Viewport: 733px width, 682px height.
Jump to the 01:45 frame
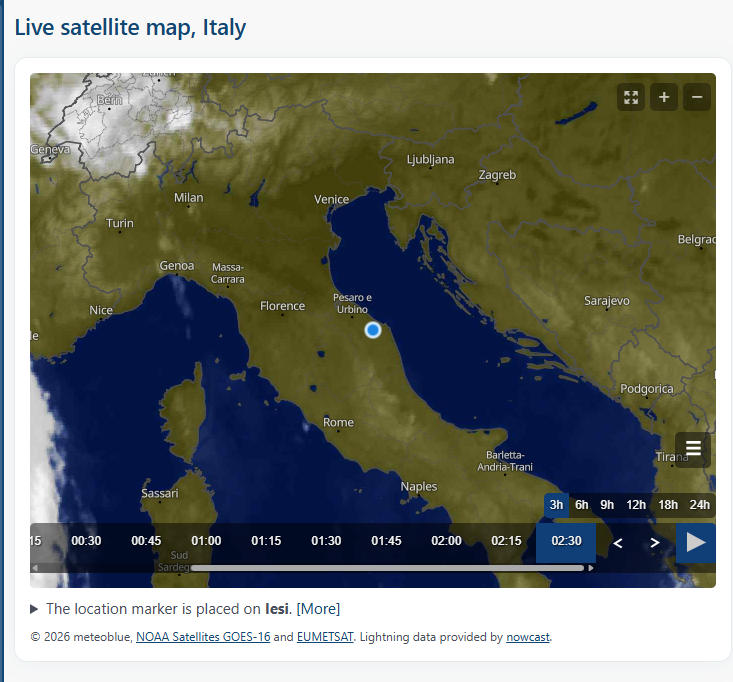click(x=386, y=541)
